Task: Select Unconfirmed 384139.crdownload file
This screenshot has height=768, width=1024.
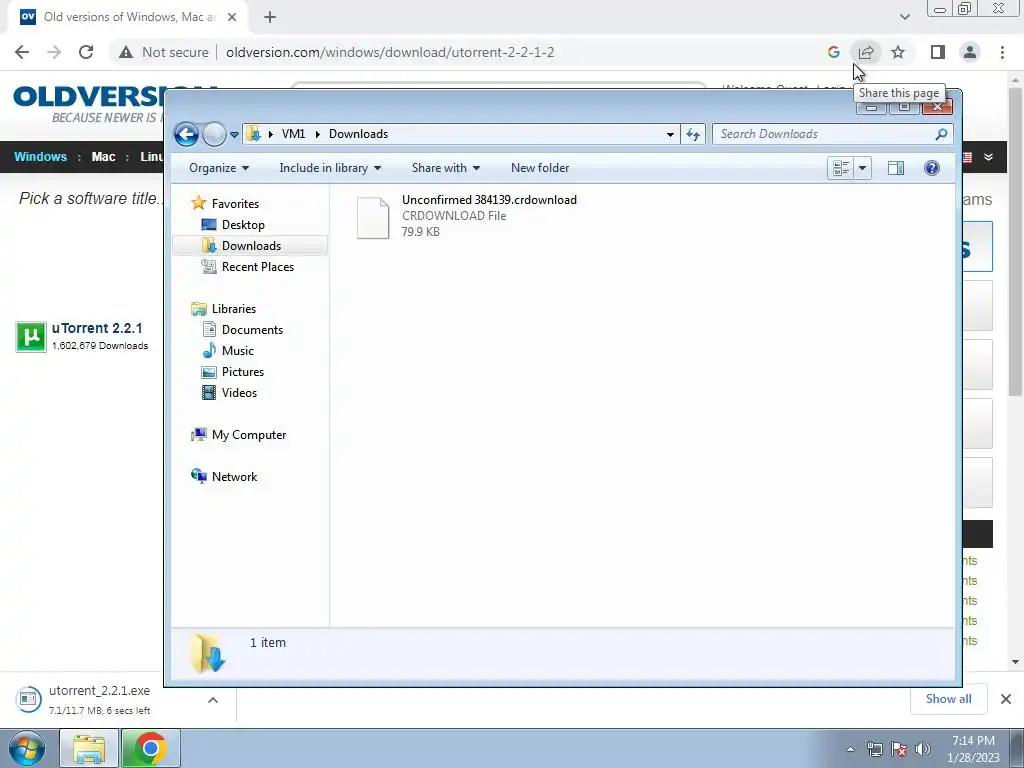Action: point(466,216)
